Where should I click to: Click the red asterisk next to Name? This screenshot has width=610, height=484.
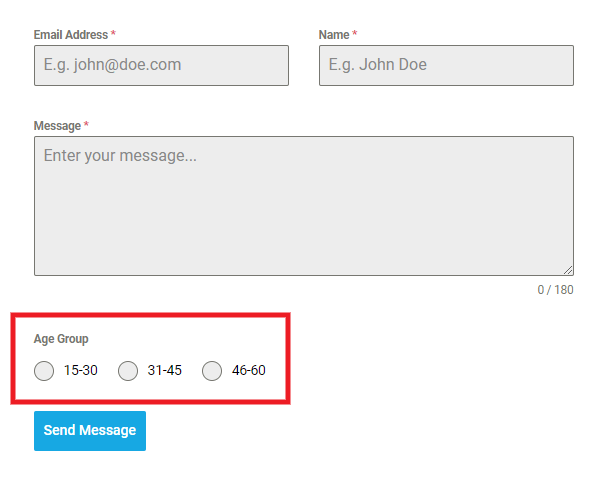(354, 33)
